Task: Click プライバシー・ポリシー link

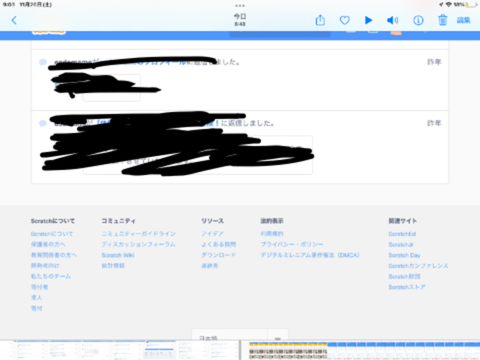Action: click(292, 244)
